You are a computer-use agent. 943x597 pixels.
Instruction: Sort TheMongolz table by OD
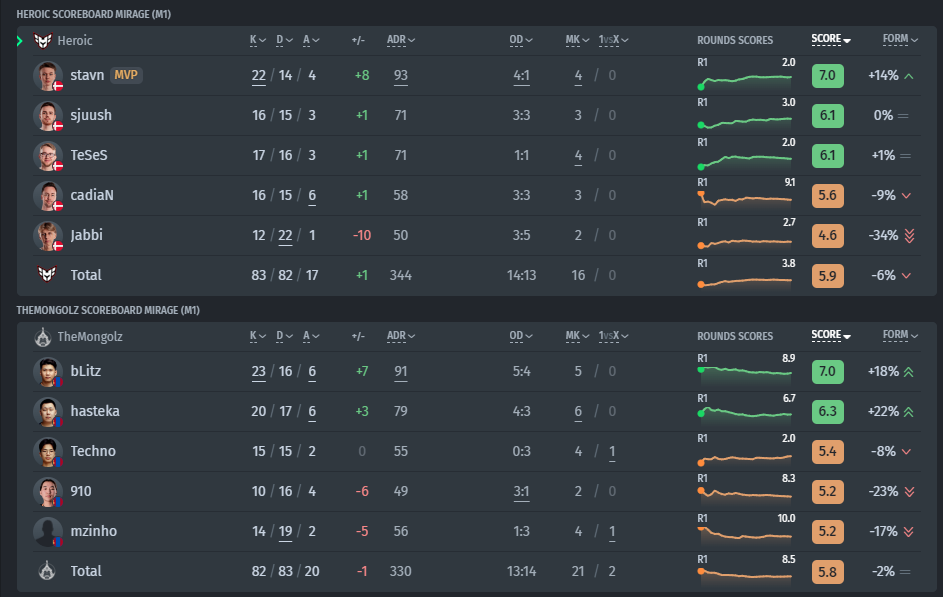[521, 336]
